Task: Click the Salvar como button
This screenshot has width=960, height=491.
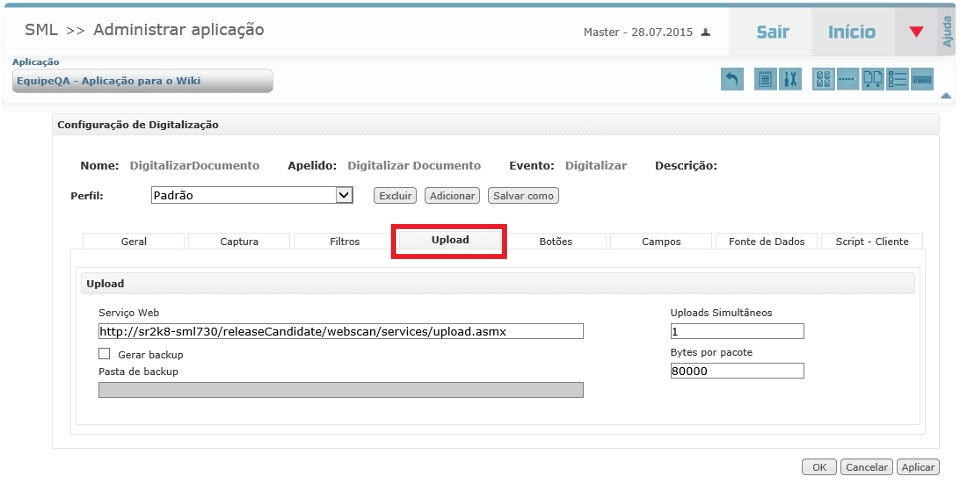Action: click(x=522, y=196)
